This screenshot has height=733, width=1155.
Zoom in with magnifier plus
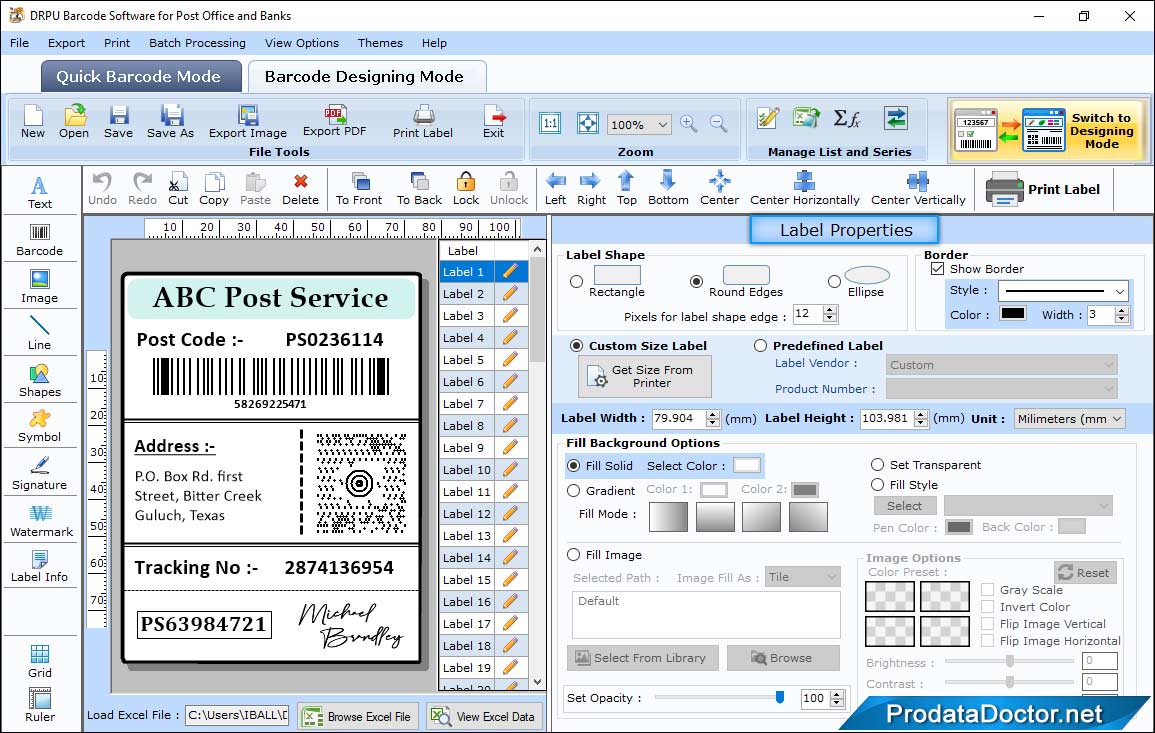click(x=689, y=123)
